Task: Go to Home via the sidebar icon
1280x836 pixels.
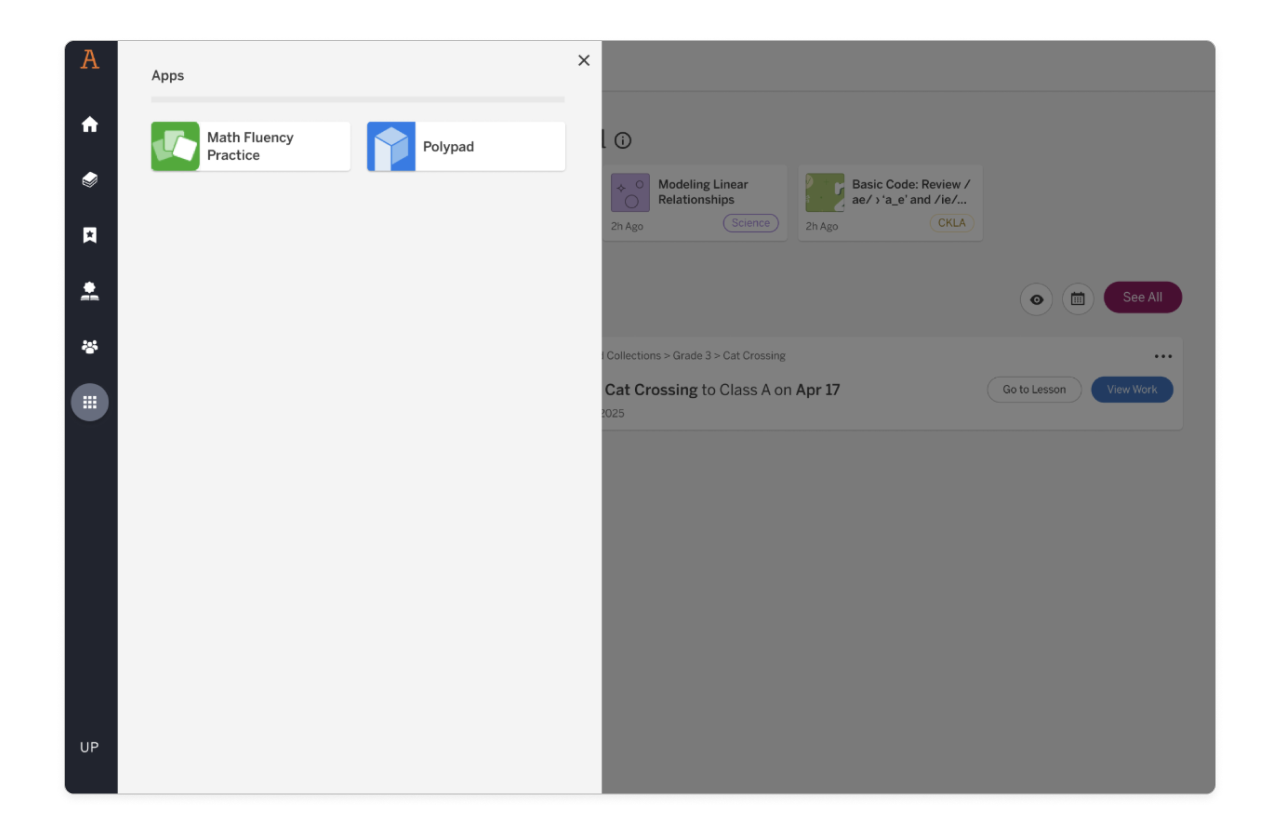Action: (90, 125)
